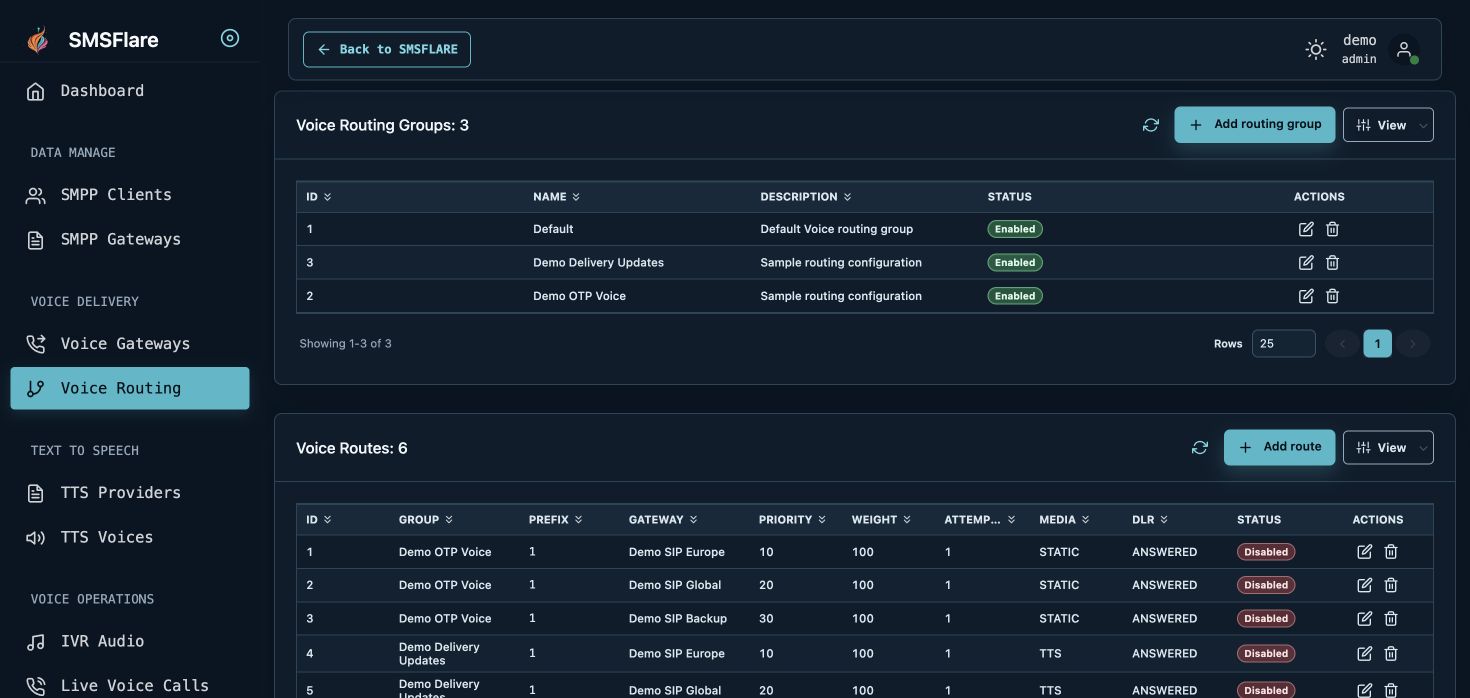
Task: Select Voice Routing in sidebar
Action: pos(130,388)
